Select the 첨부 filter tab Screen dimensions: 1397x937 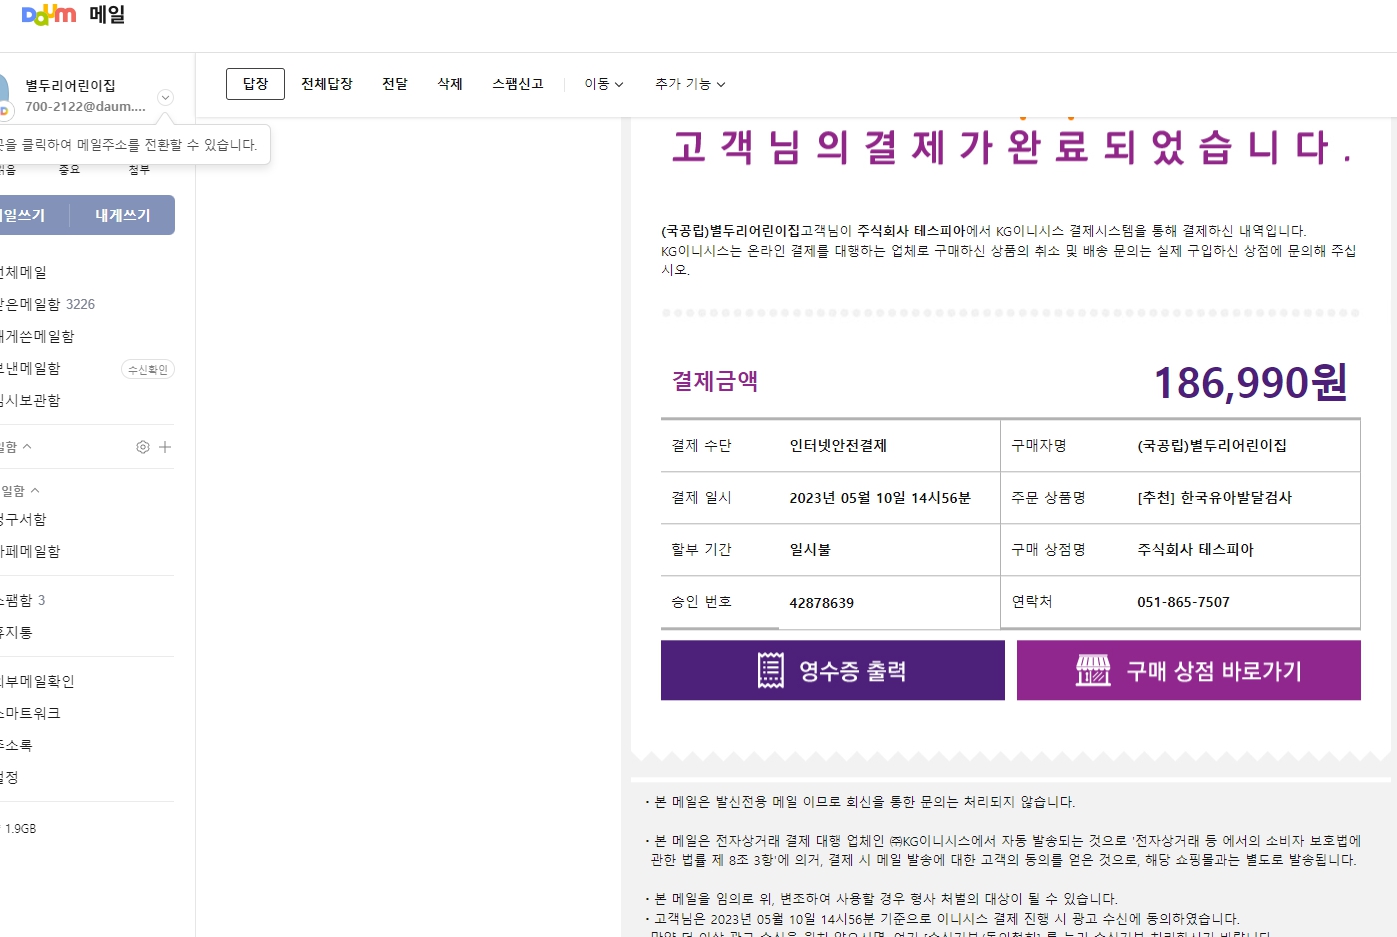tap(139, 170)
